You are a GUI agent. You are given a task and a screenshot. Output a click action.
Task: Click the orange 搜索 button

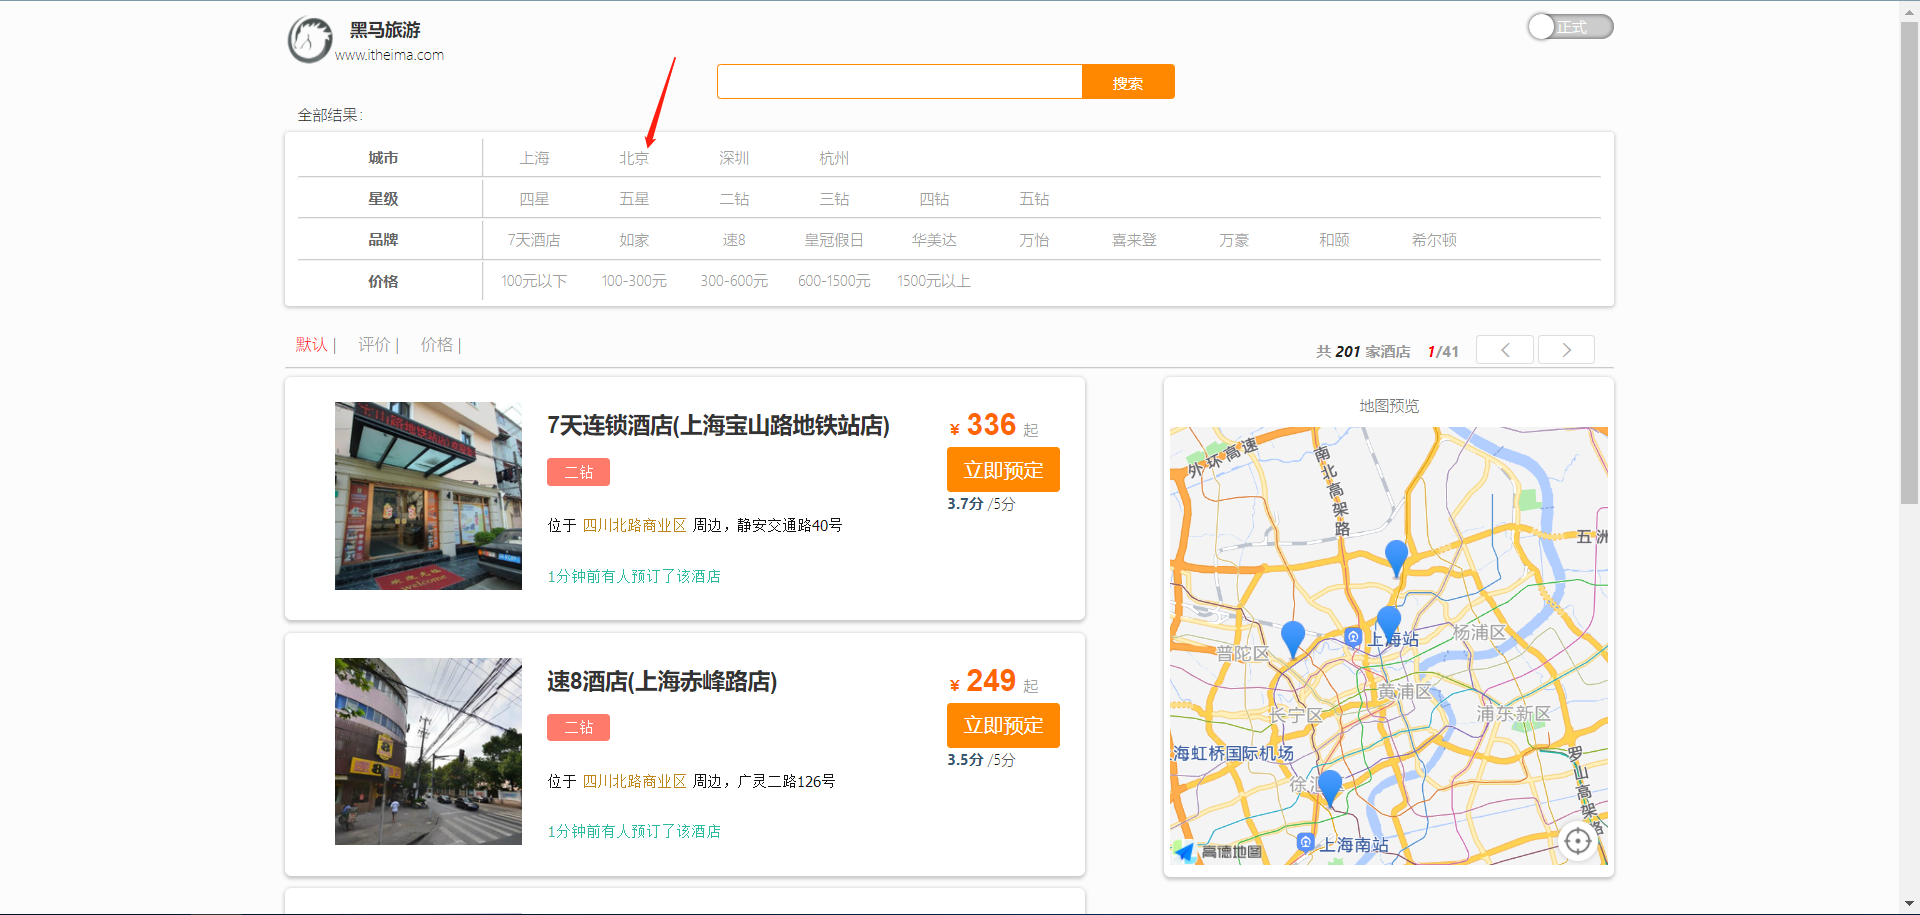(x=1128, y=82)
